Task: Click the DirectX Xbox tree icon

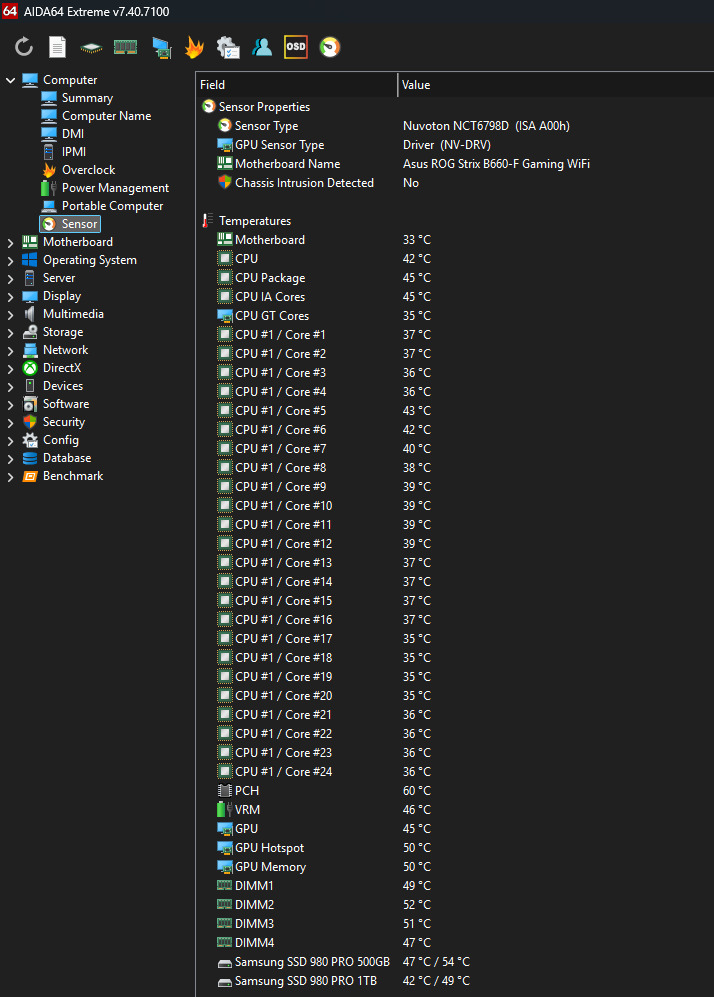Action: coord(30,368)
